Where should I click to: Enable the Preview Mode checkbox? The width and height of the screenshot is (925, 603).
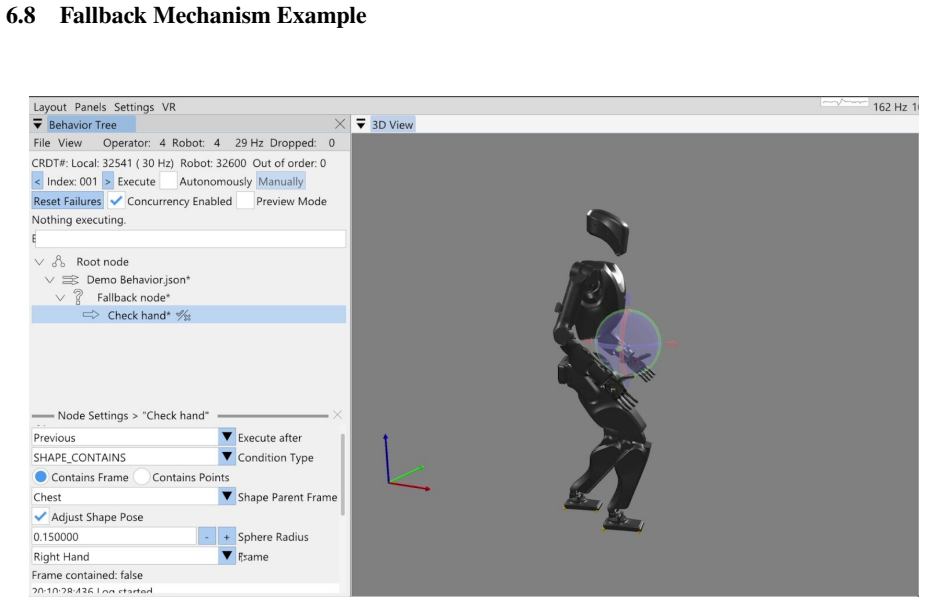click(x=245, y=201)
